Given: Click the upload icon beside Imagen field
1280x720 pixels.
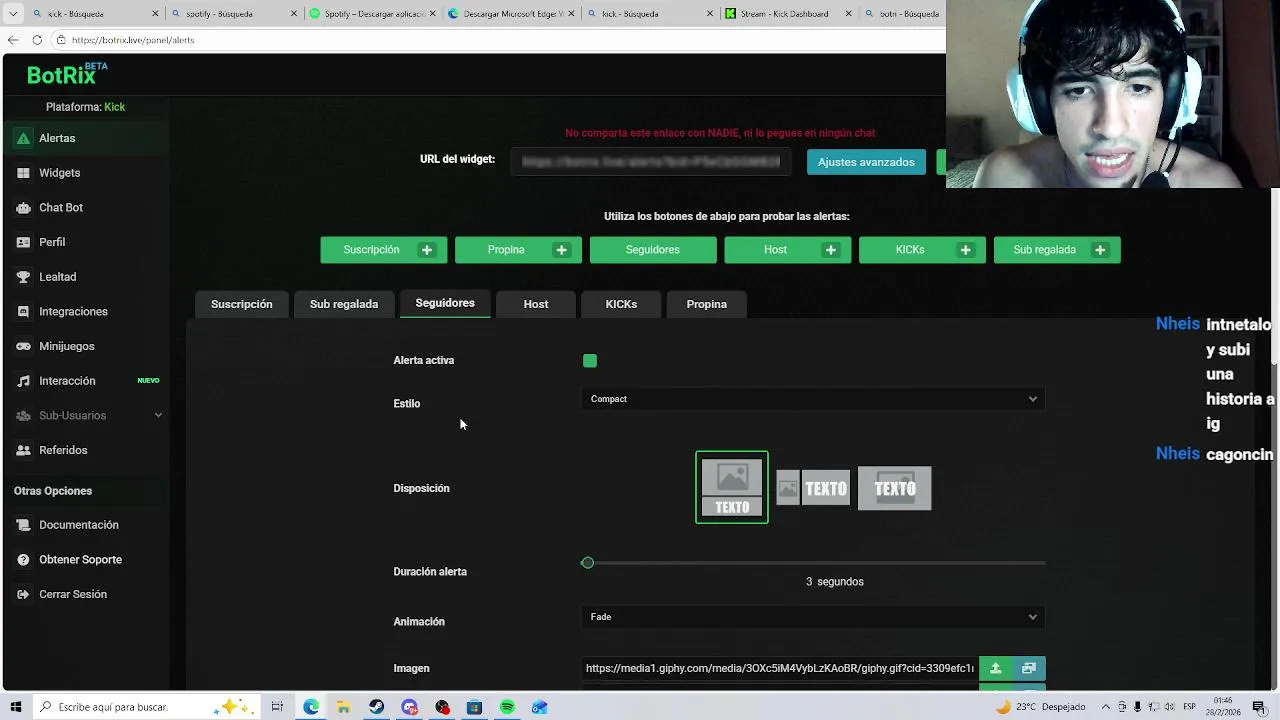Looking at the screenshot, I should [995, 668].
